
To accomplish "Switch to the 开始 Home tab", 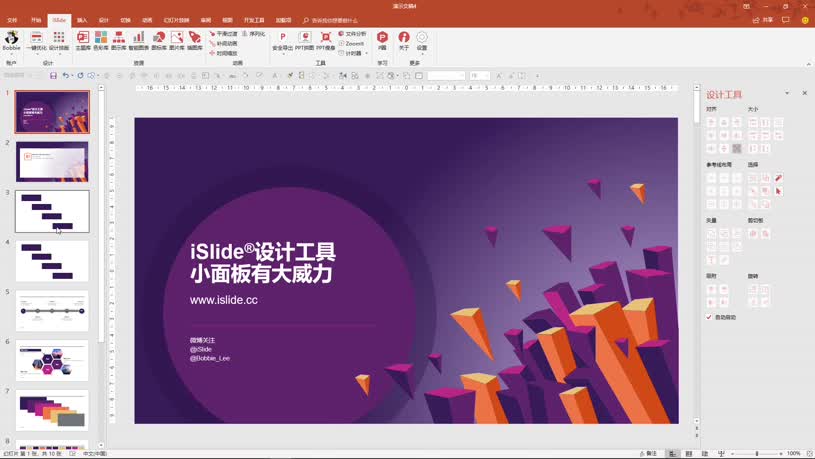I will coord(36,20).
